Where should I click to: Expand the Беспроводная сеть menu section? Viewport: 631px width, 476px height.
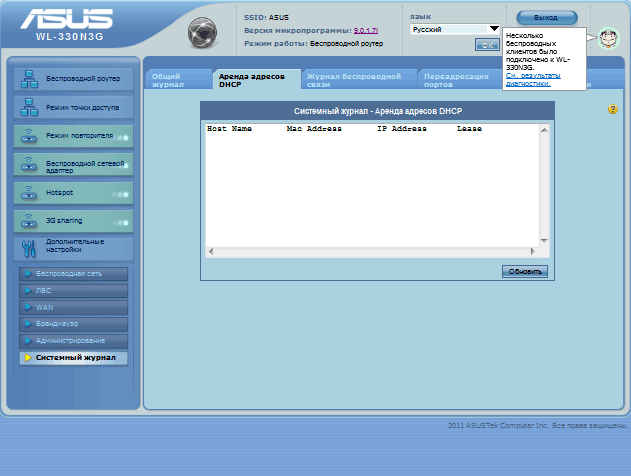74,273
